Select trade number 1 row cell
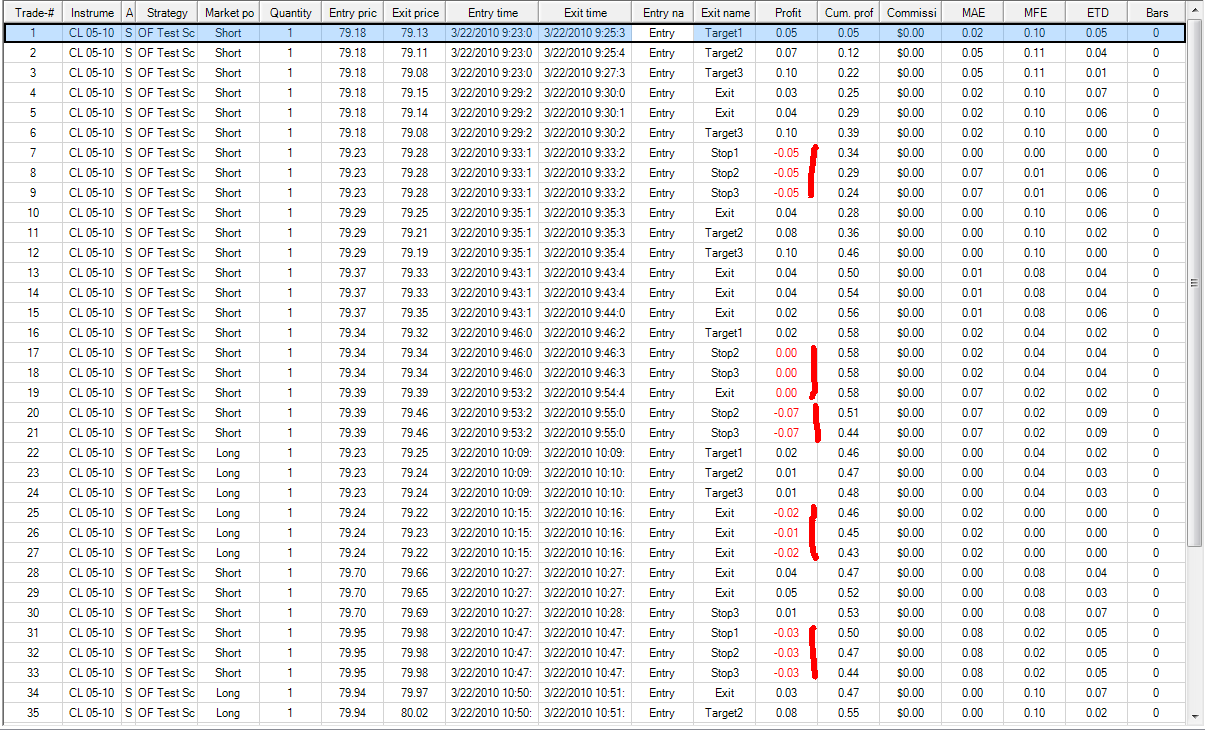 [33, 33]
